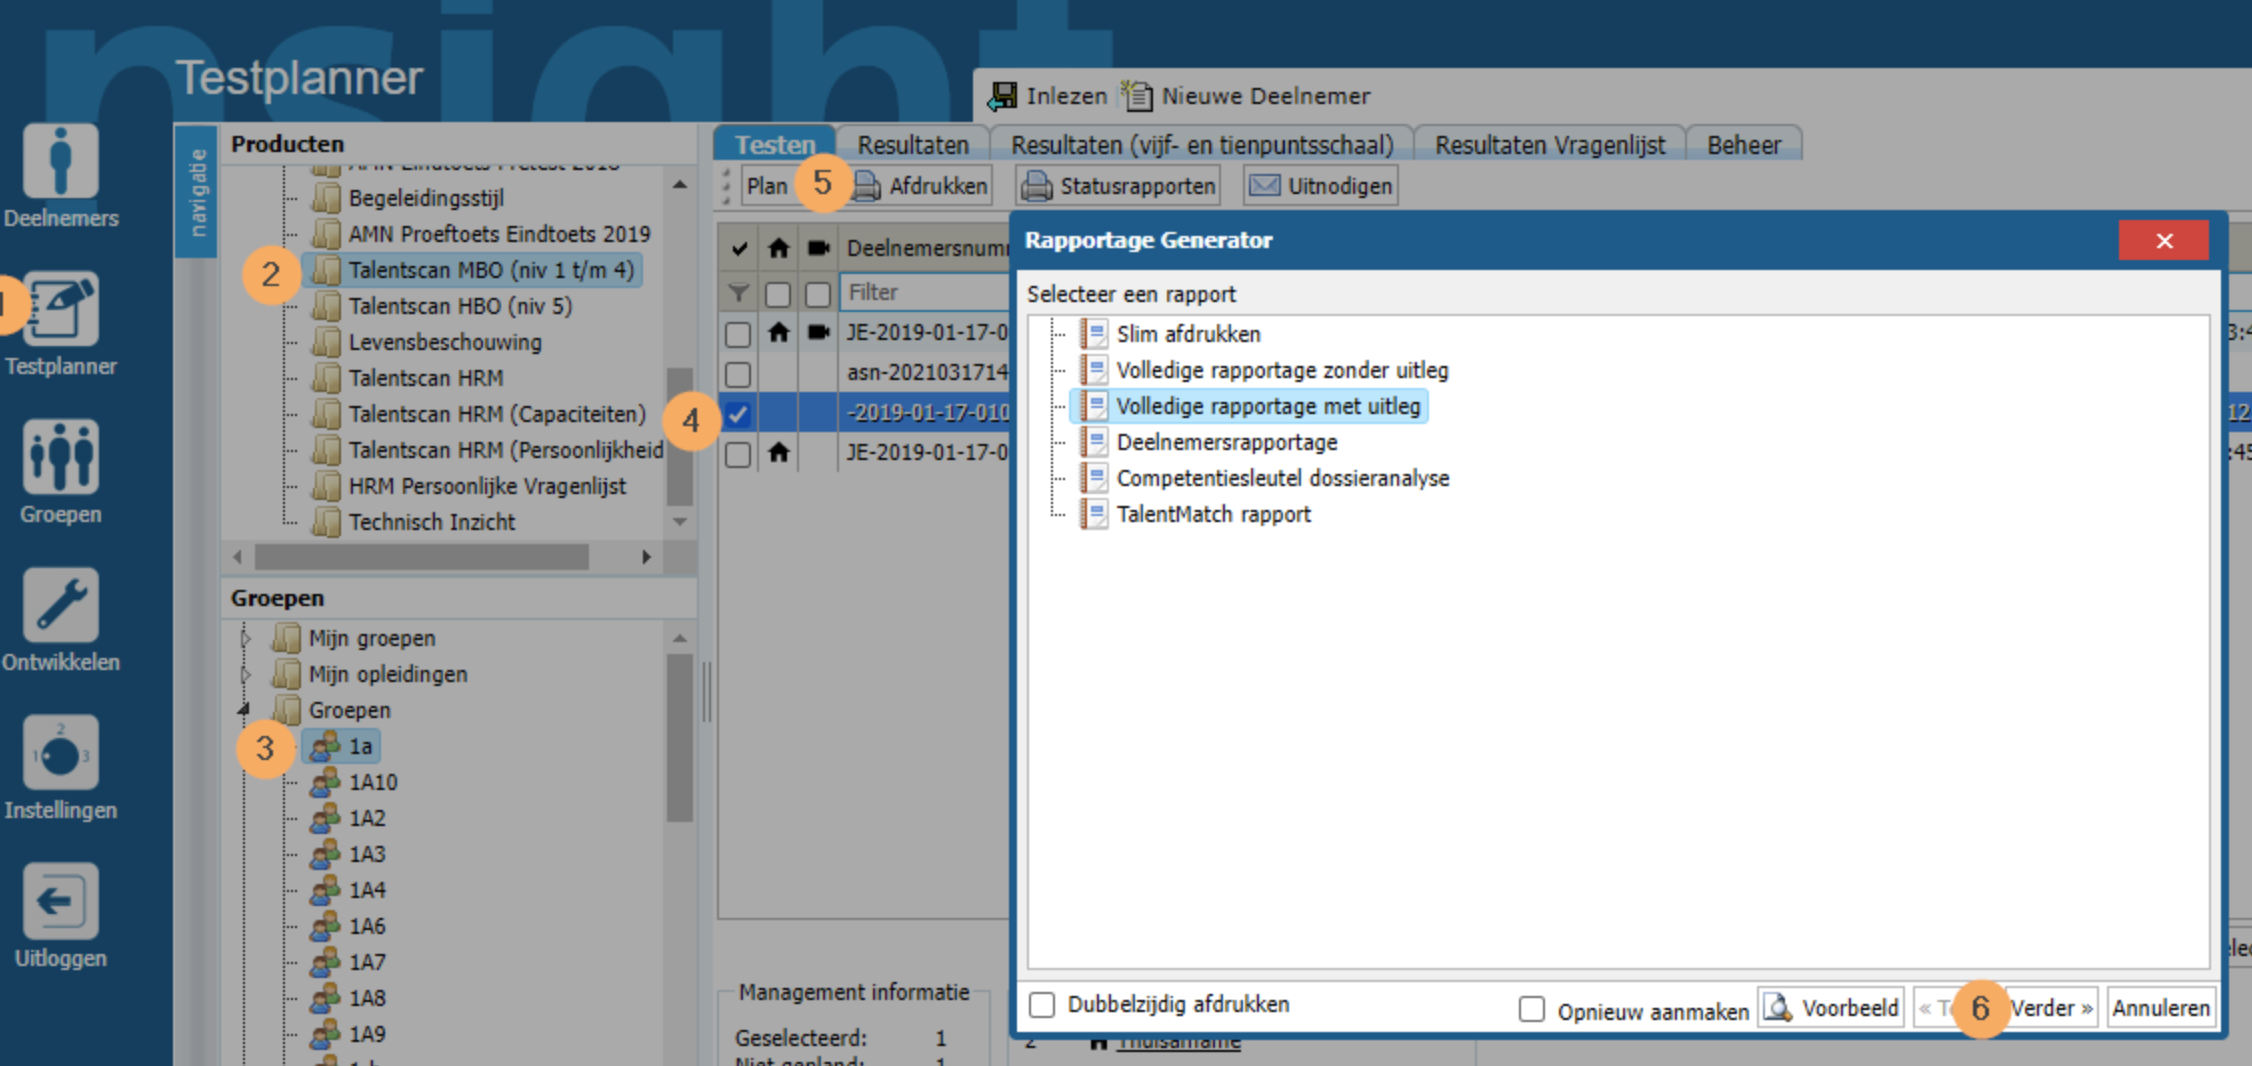Collapse the Groepen tree folder
This screenshot has width=2252, height=1066.
coord(244,710)
